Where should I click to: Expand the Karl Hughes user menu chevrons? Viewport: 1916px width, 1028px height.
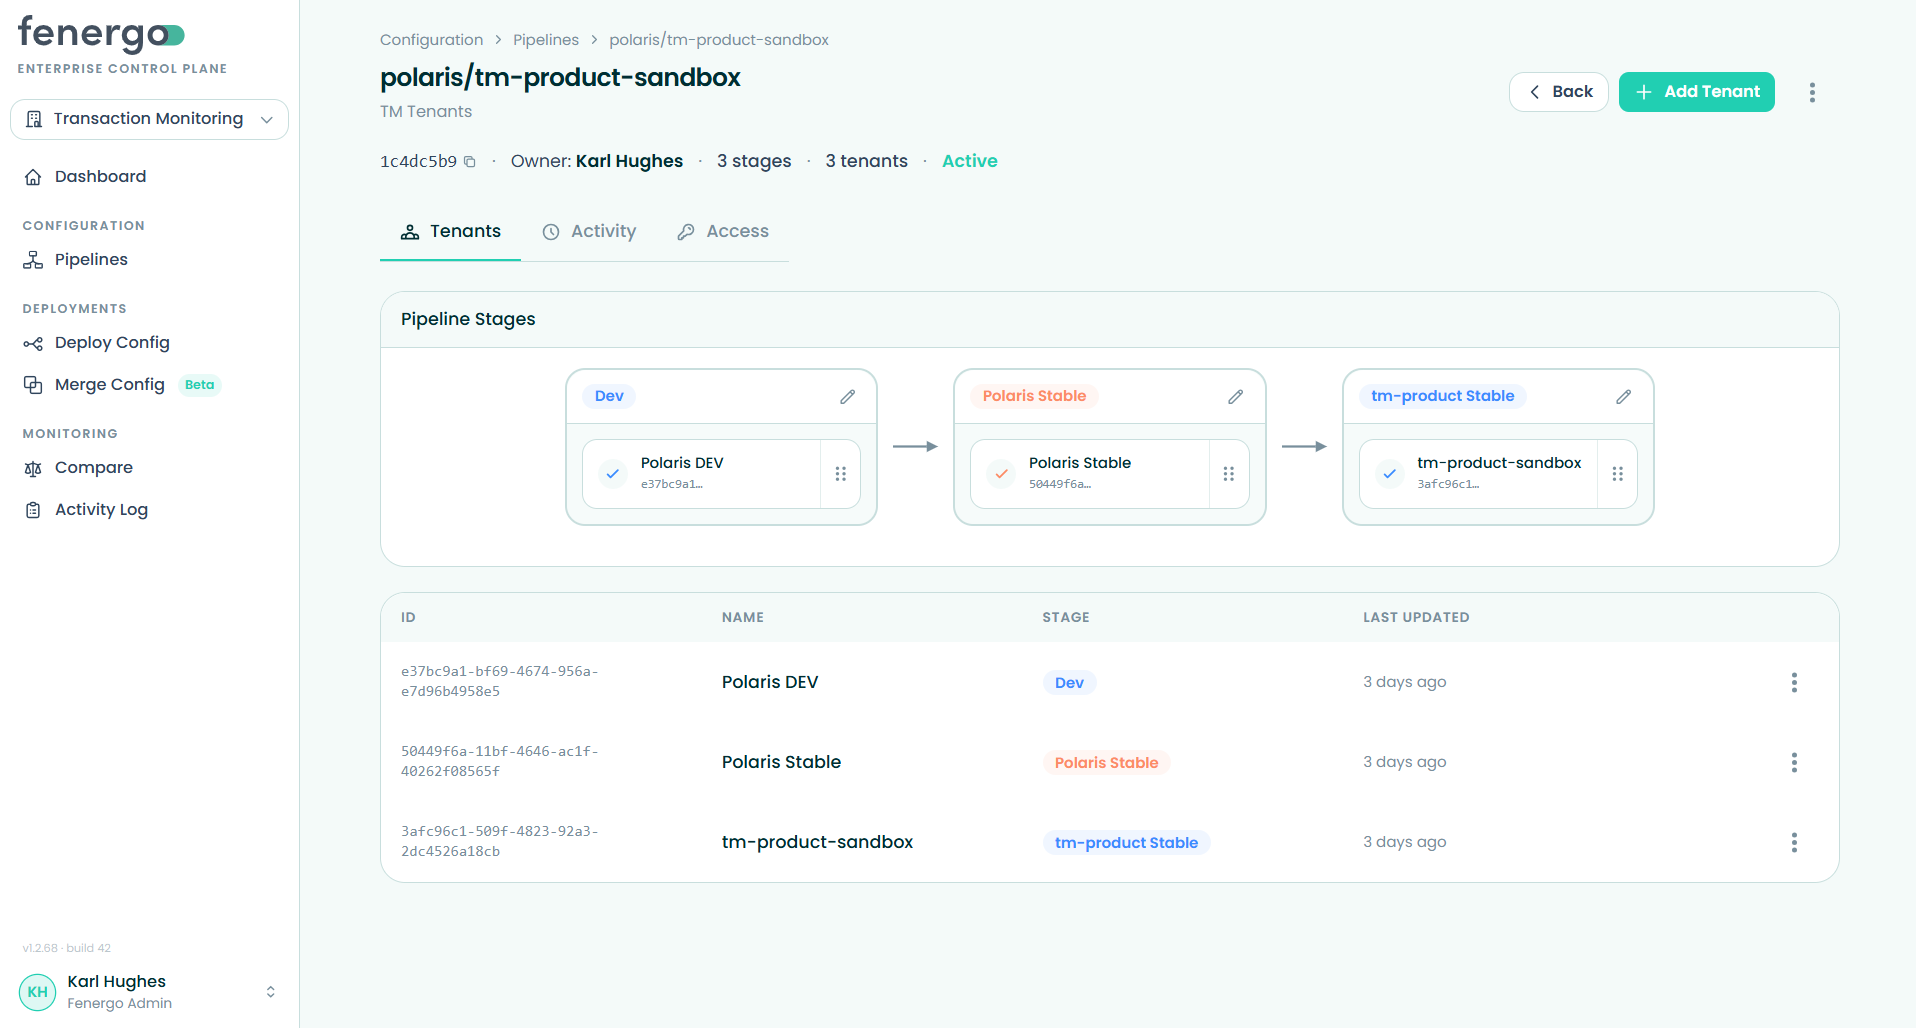click(x=270, y=992)
